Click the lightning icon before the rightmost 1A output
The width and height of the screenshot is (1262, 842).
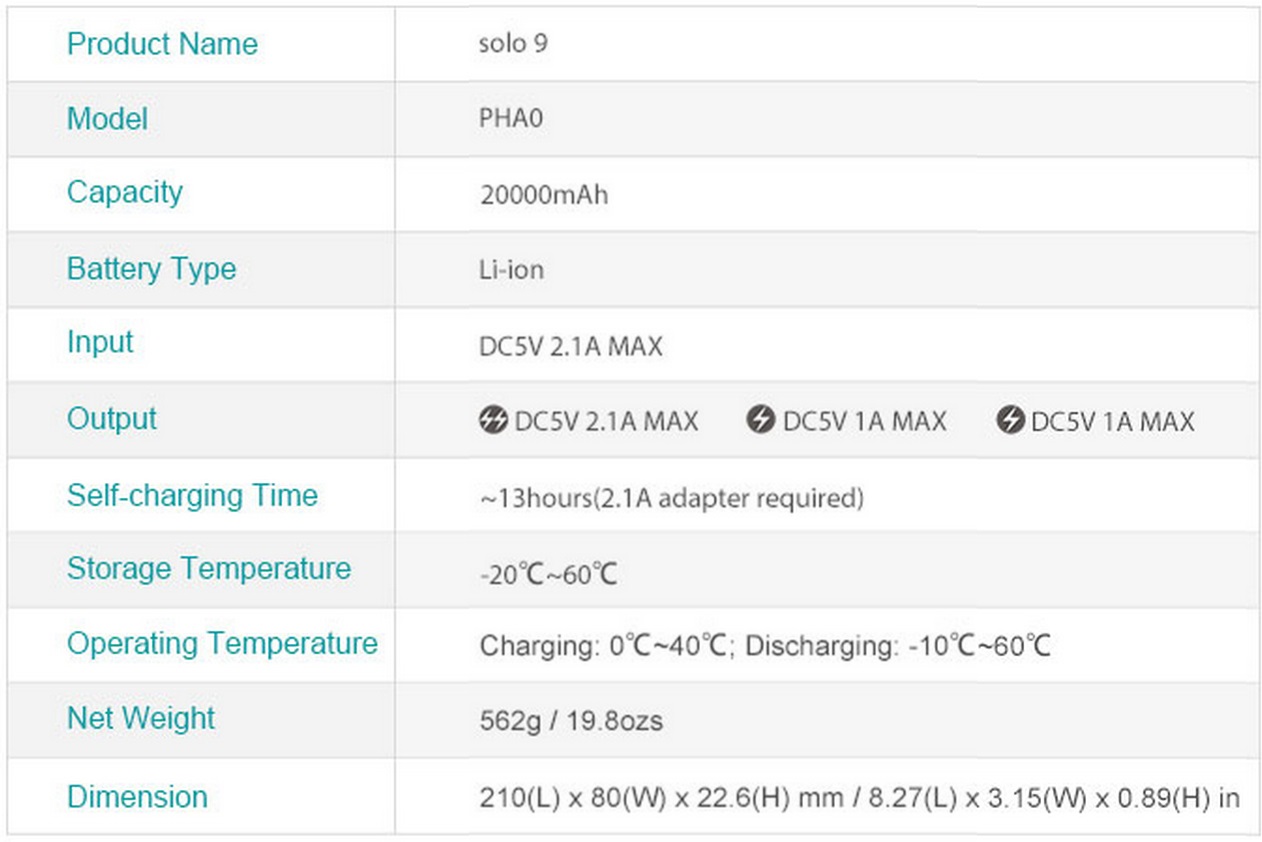pos(1010,420)
